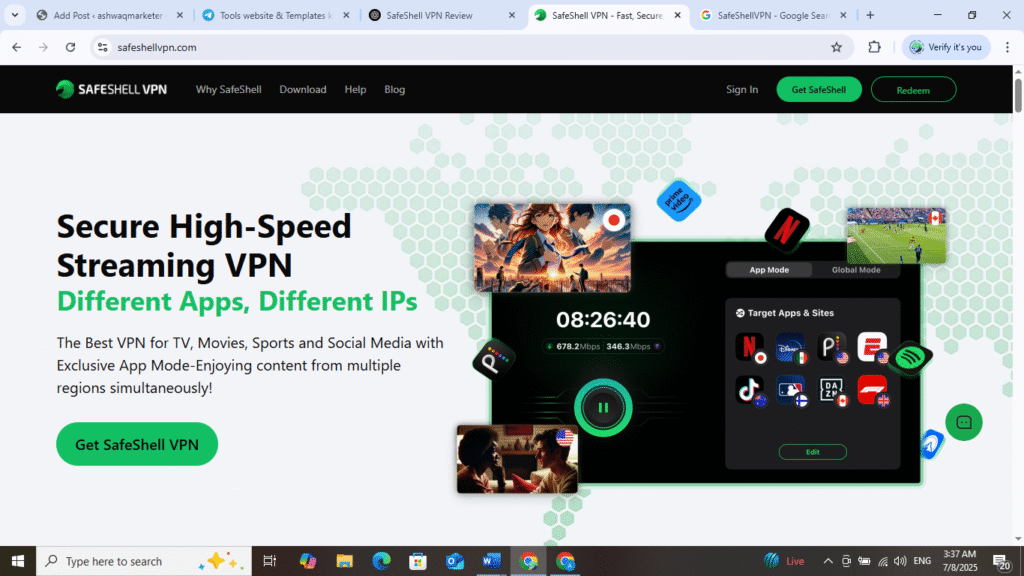Click the DAZN app icon

[x=831, y=389]
